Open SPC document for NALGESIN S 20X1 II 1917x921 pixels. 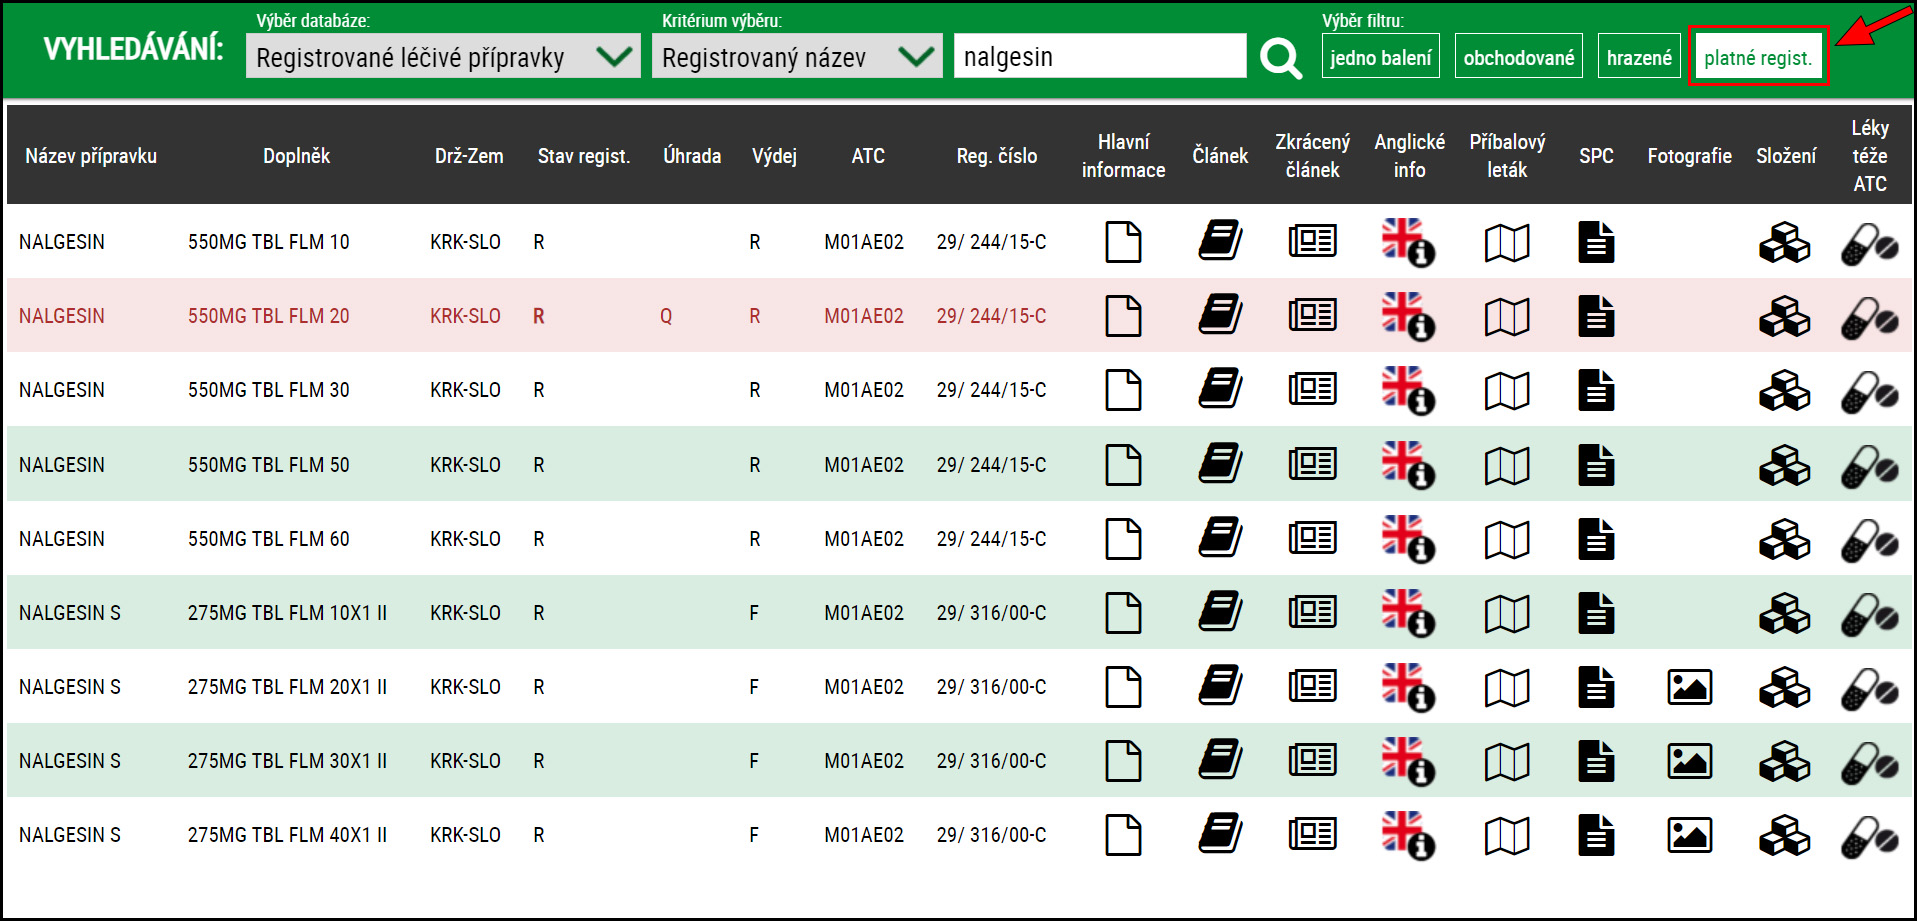pyautogui.click(x=1596, y=687)
